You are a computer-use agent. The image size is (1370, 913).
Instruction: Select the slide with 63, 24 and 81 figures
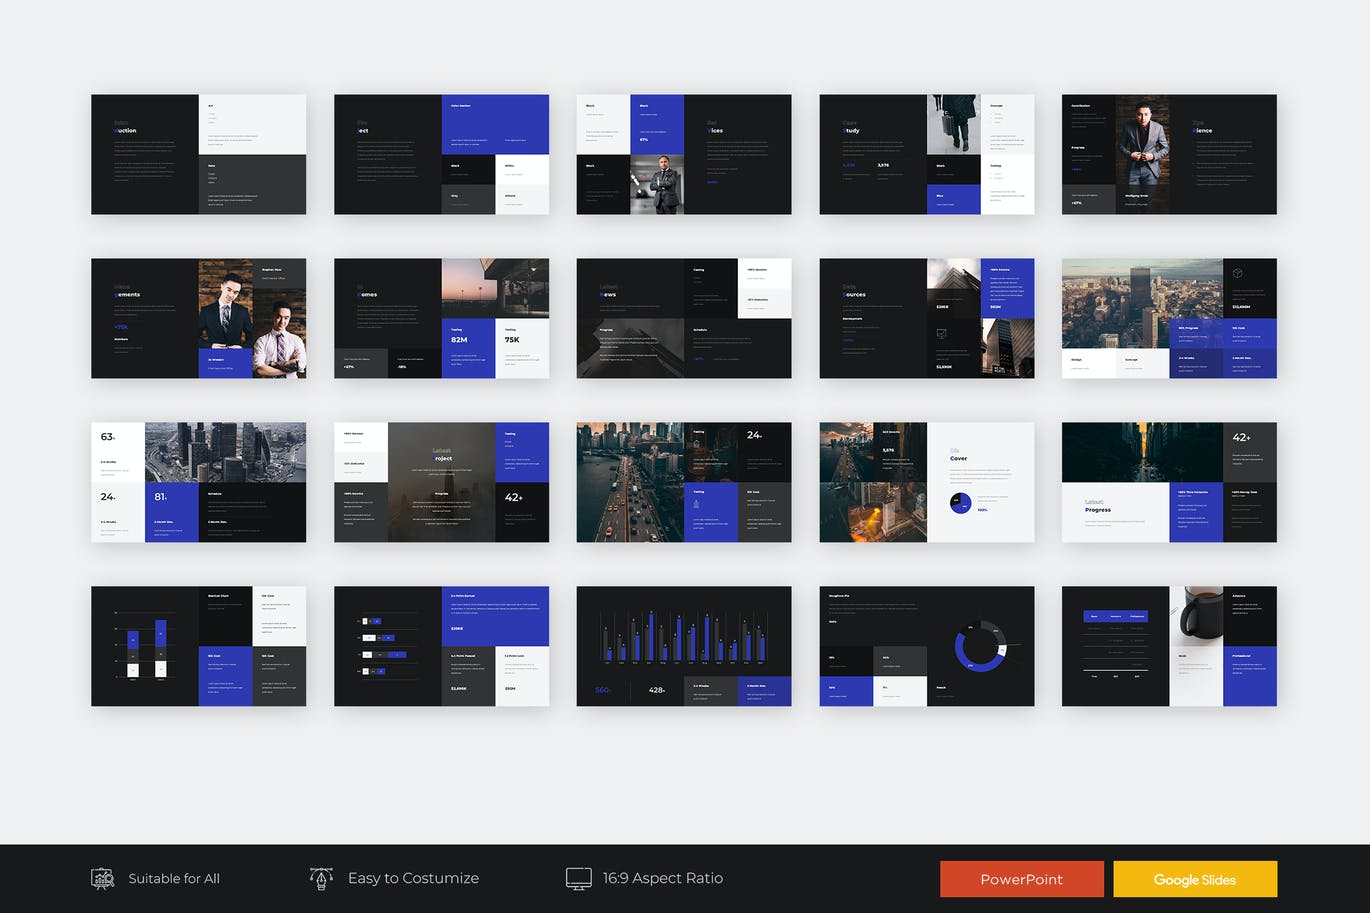[x=198, y=482]
